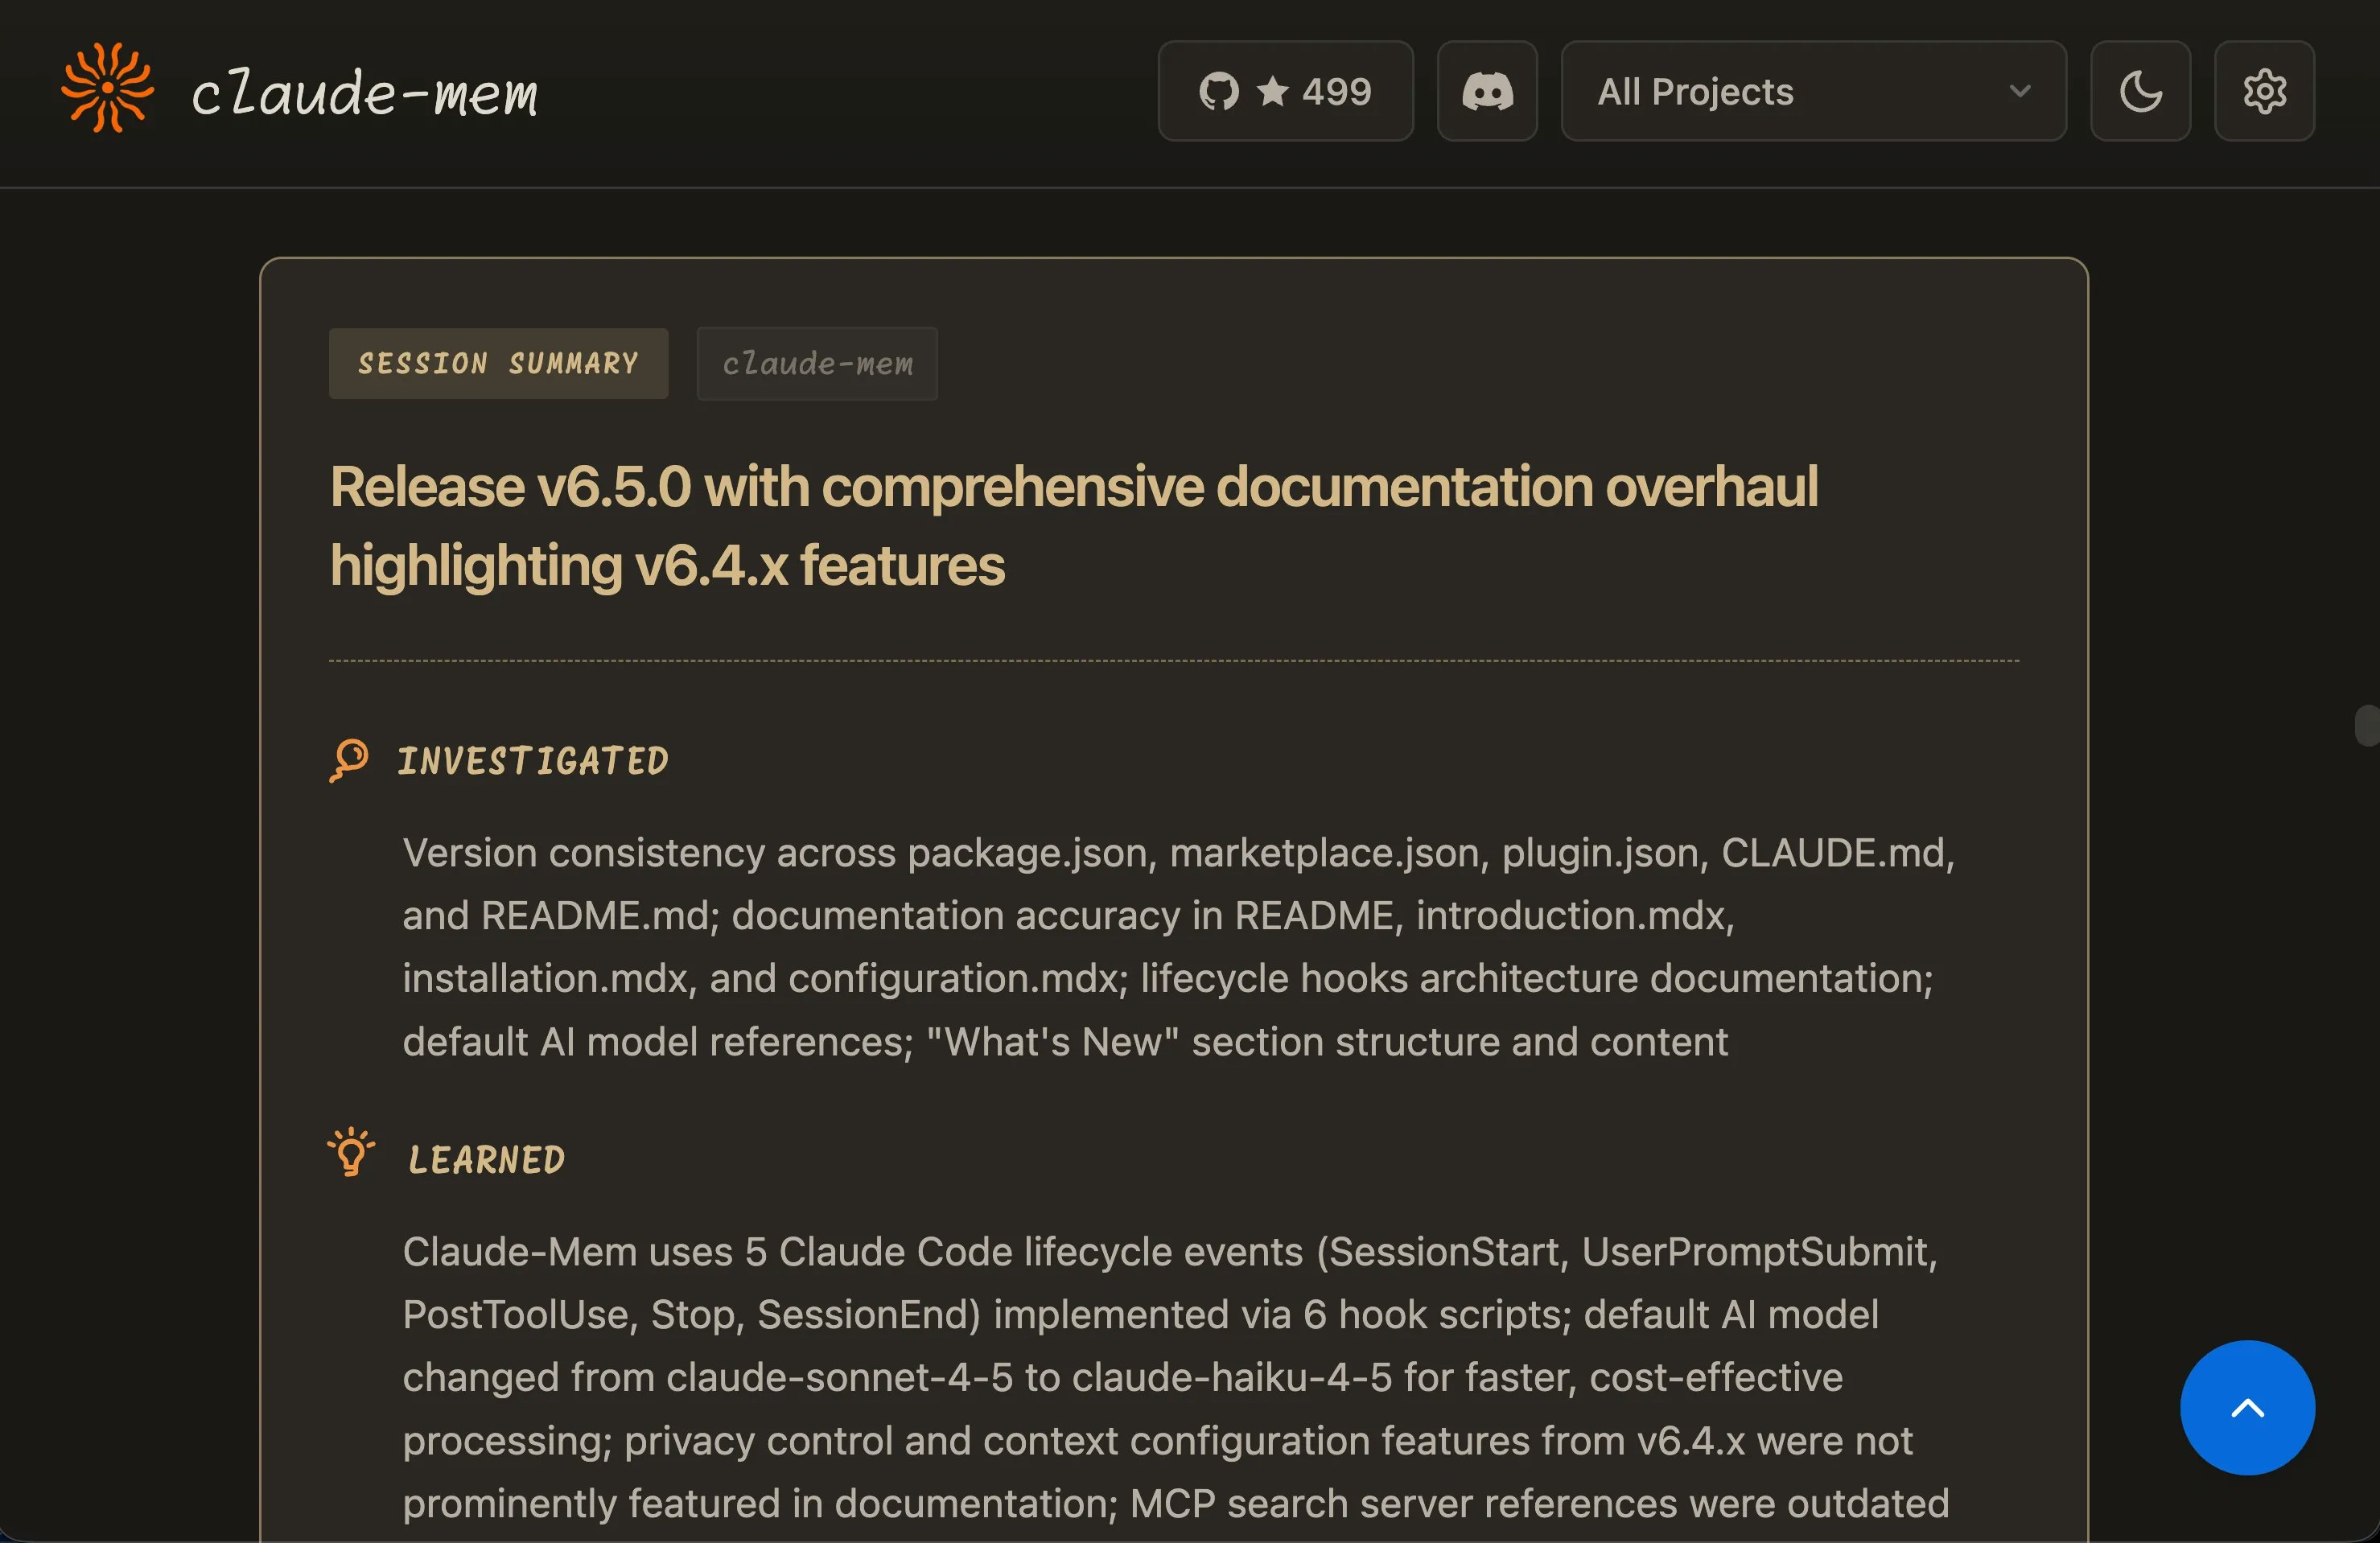The width and height of the screenshot is (2380, 1543).
Task: Open the Discord community icon button
Action: (x=1487, y=91)
